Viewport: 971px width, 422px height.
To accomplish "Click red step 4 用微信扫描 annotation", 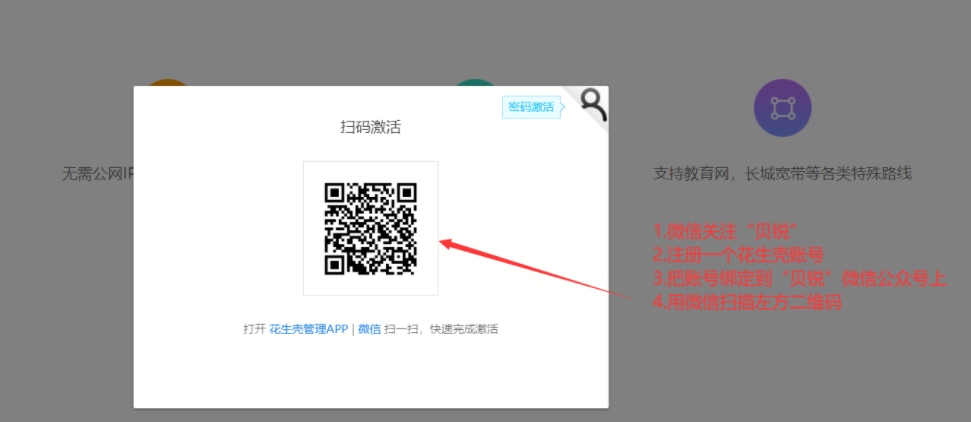I will [x=746, y=301].
